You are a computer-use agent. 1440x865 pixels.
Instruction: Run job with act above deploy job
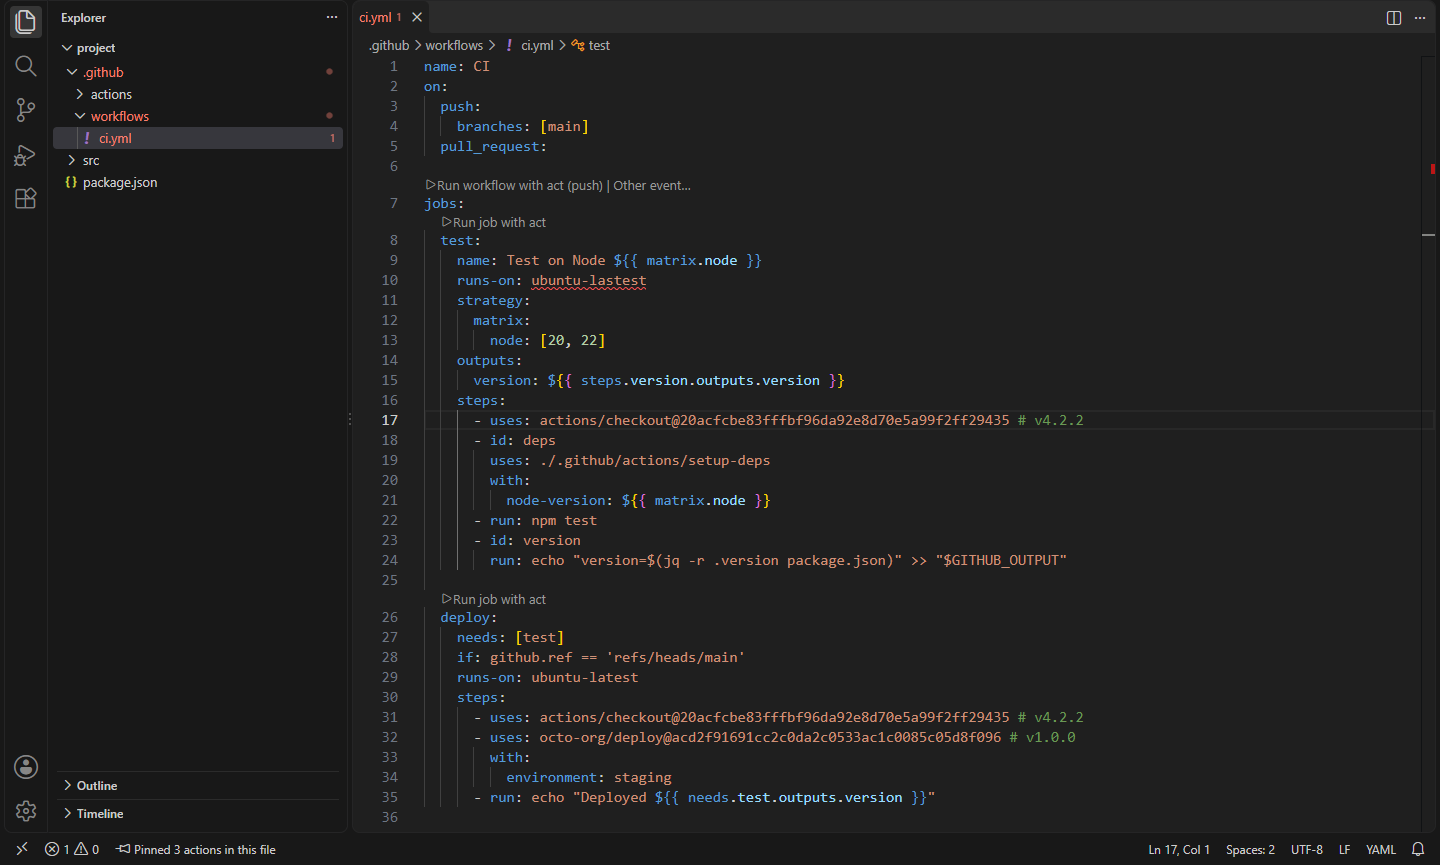494,599
